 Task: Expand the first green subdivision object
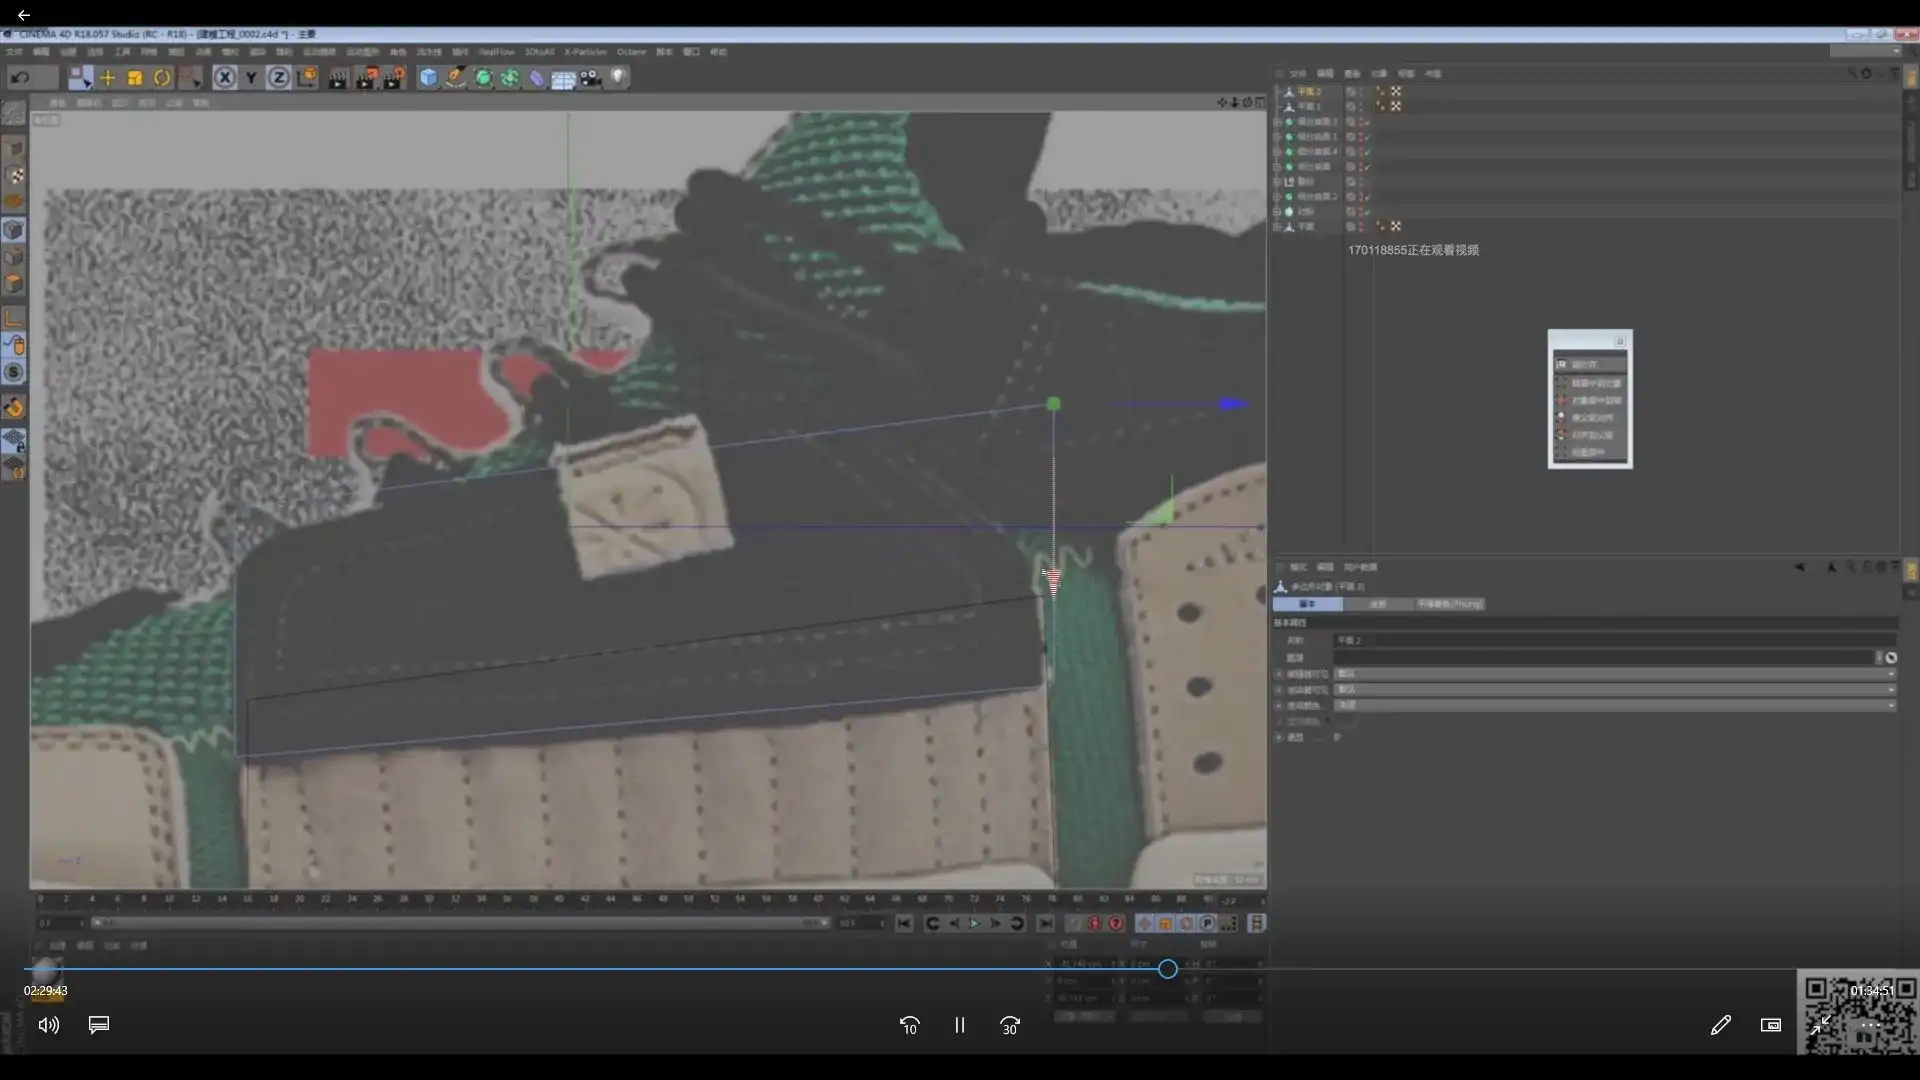(1277, 122)
